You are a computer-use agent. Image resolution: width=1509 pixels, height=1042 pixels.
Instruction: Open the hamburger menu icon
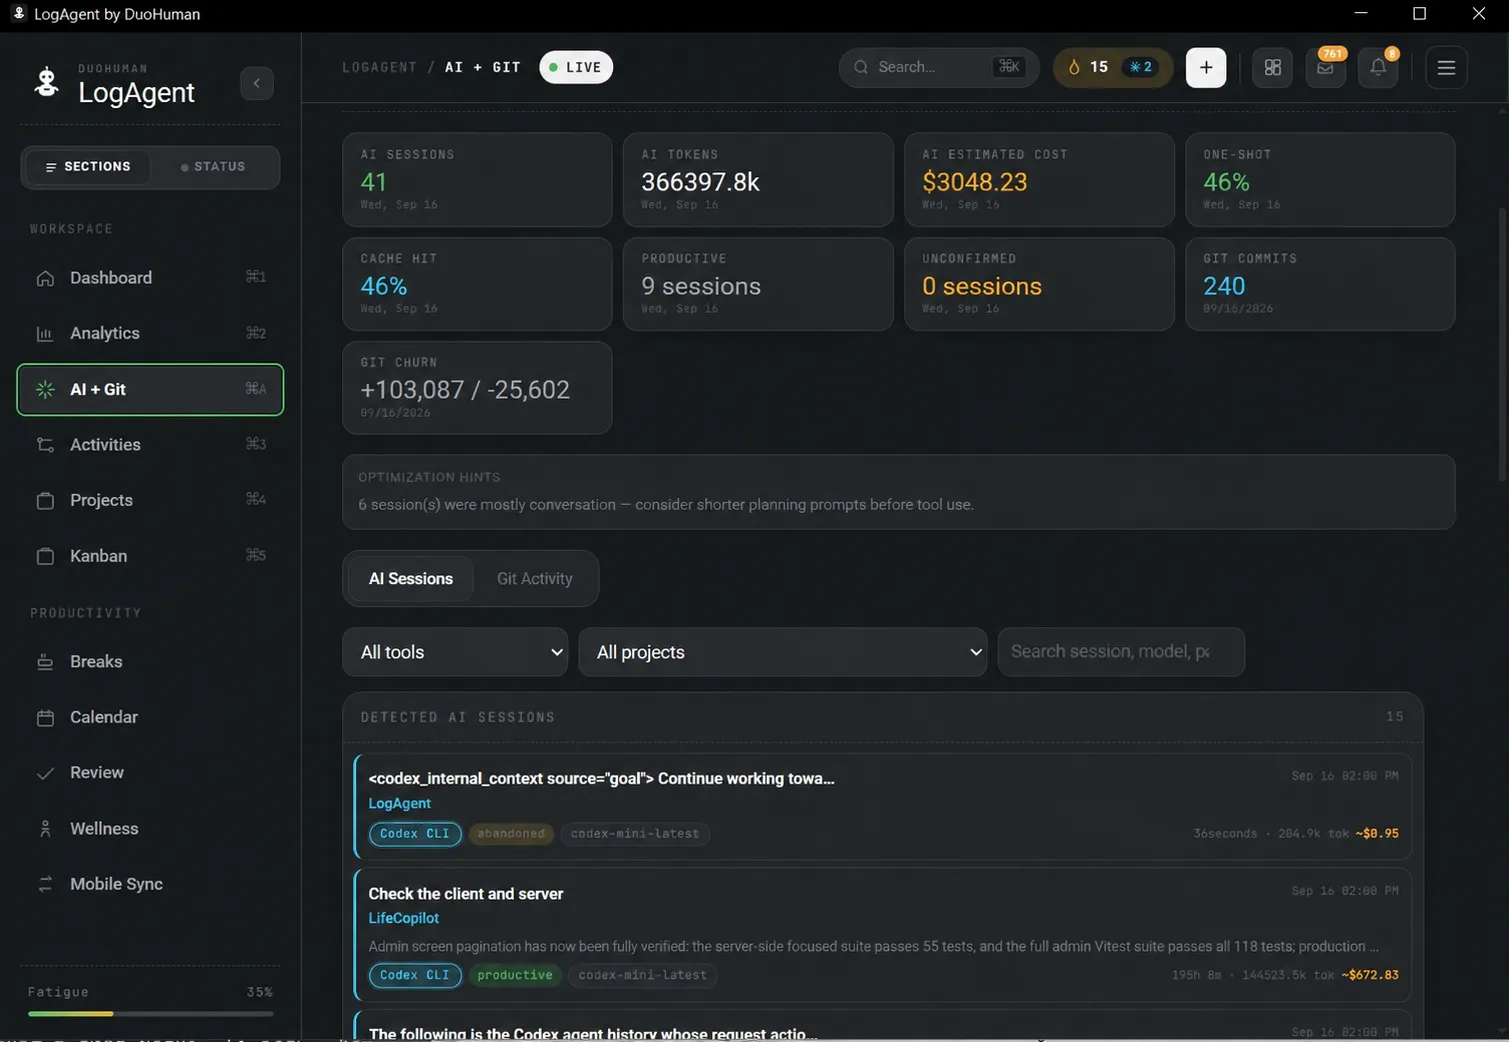tap(1446, 67)
